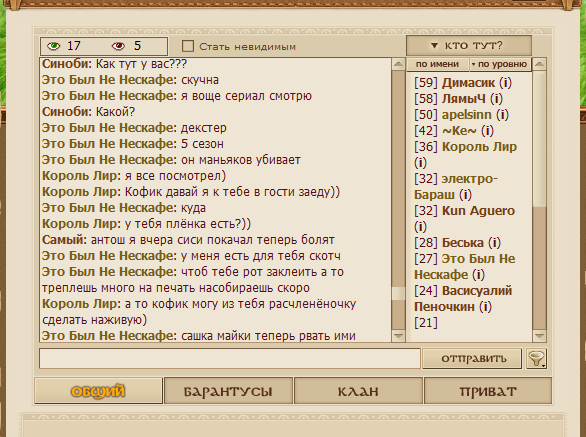The width and height of the screenshot is (586, 437).
Task: Send message with ОТПРАВИТЬ button
Action: (x=472, y=358)
